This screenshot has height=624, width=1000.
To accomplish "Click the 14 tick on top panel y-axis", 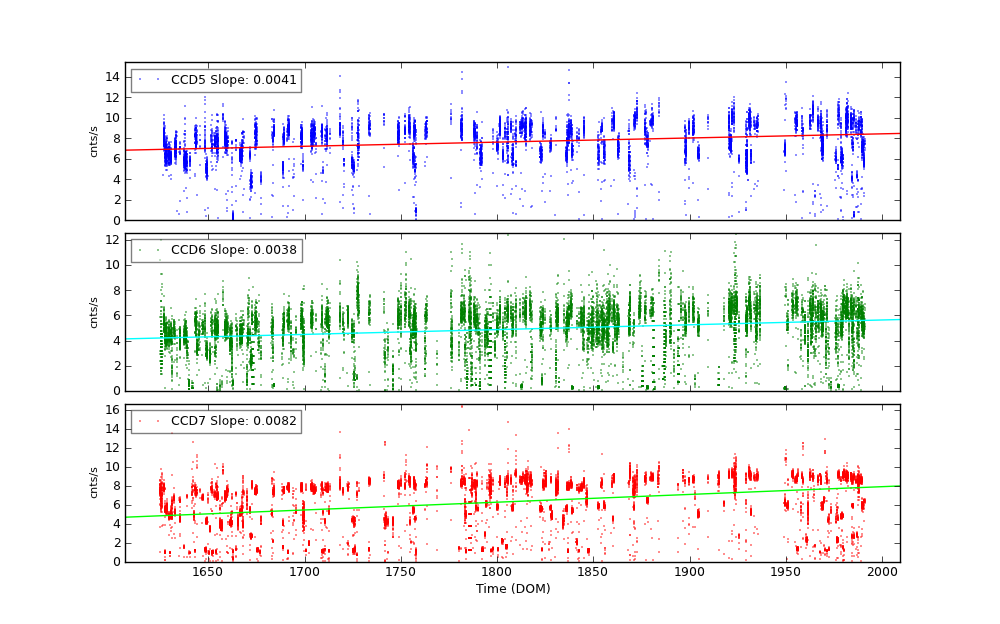I will point(113,77).
